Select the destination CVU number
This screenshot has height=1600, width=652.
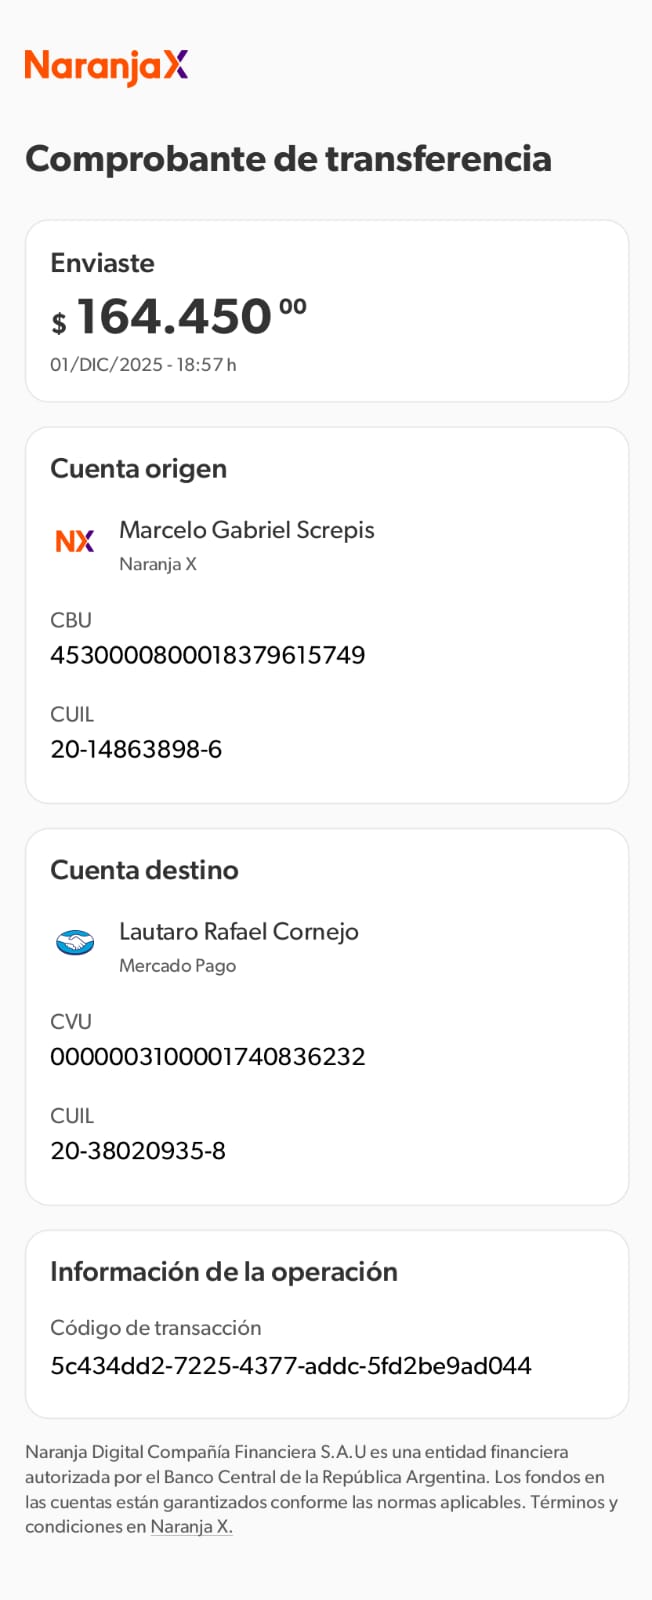208,1056
